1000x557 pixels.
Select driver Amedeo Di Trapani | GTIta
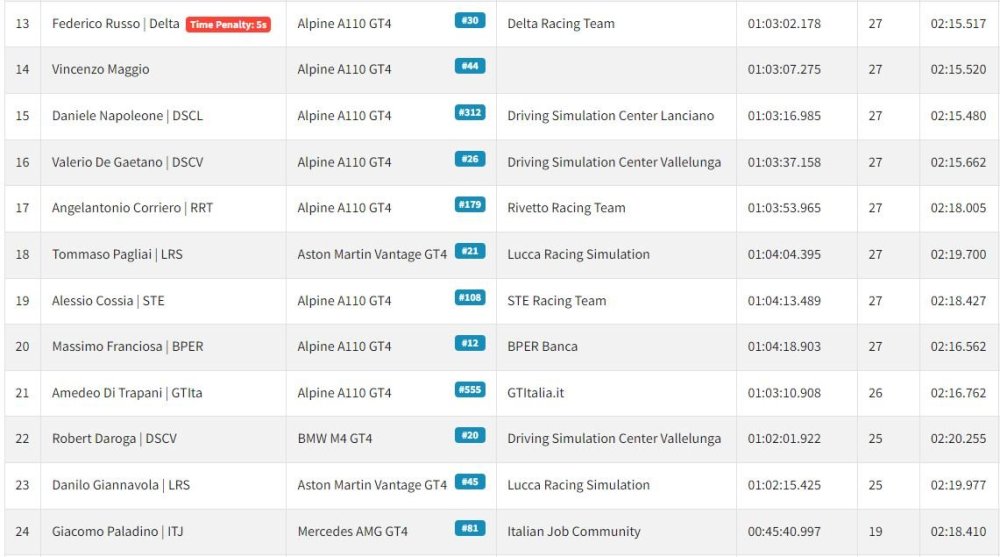pos(128,393)
